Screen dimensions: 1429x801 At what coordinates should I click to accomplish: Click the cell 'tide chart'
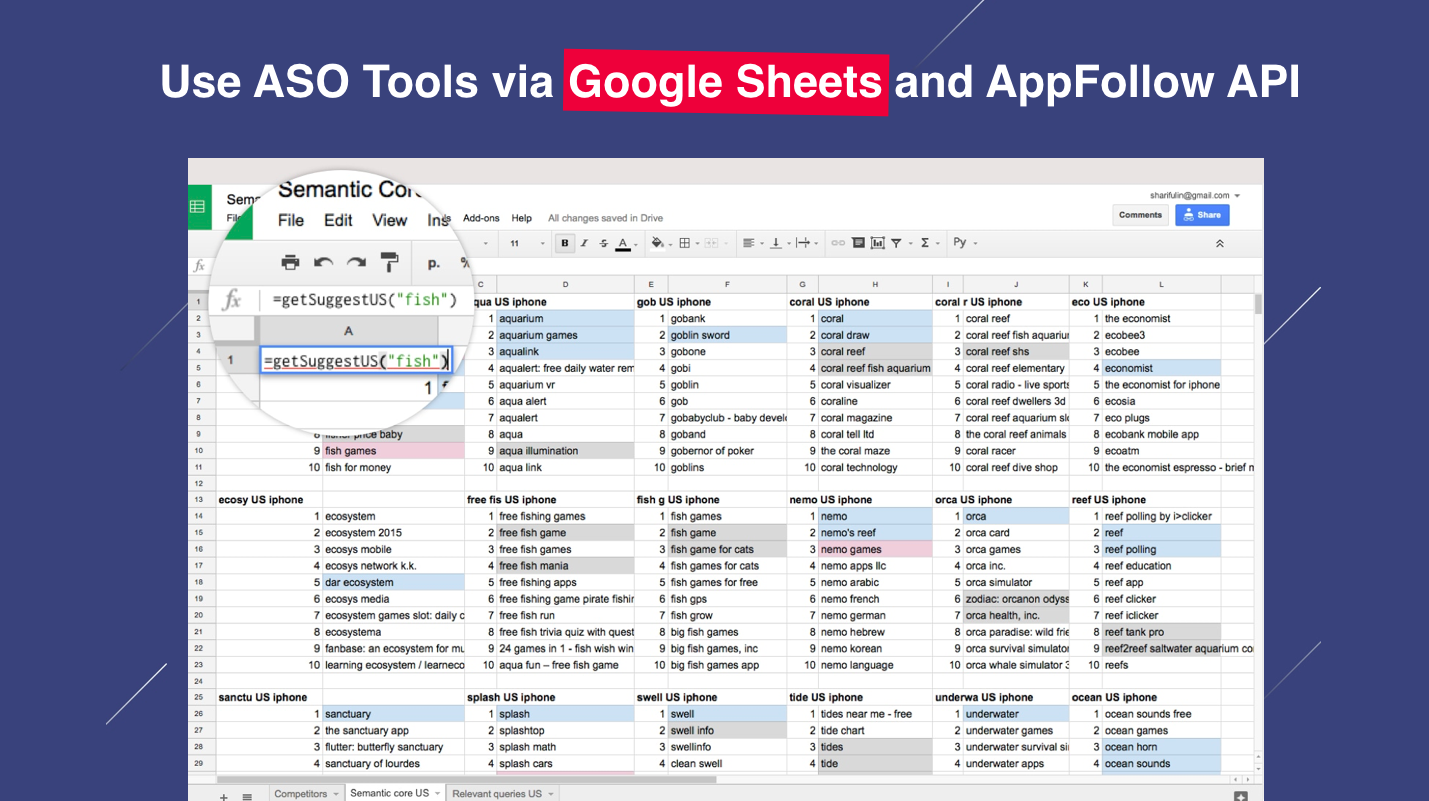tap(875, 731)
